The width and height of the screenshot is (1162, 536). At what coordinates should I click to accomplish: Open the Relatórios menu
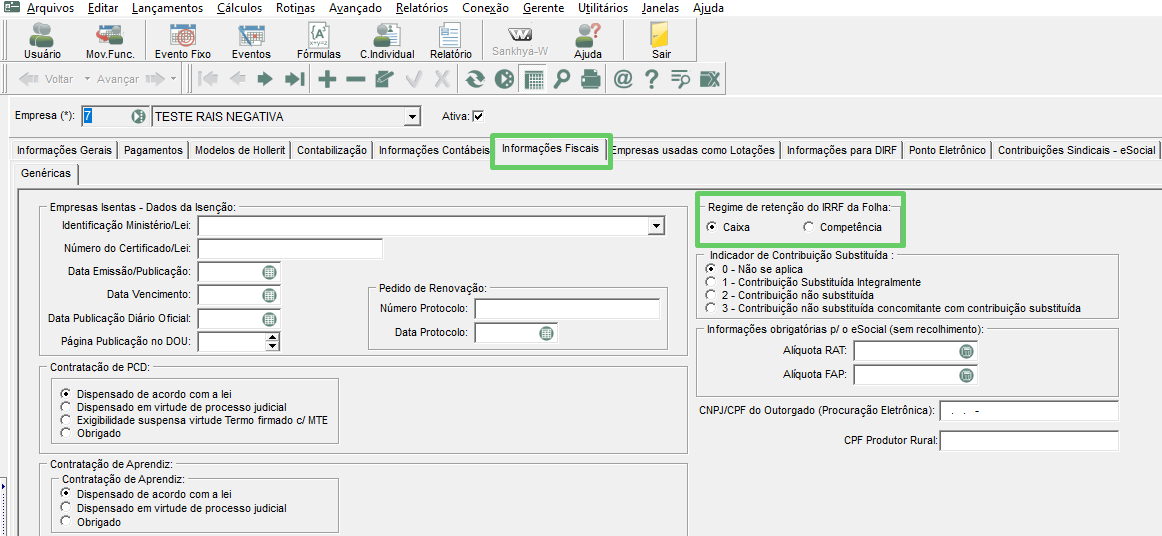coord(422,8)
